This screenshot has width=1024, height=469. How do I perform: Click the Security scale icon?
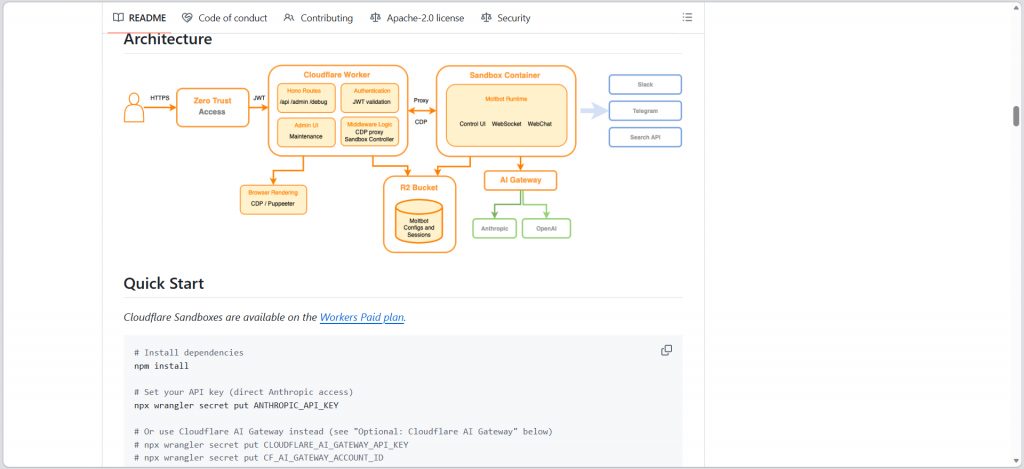[x=486, y=17]
